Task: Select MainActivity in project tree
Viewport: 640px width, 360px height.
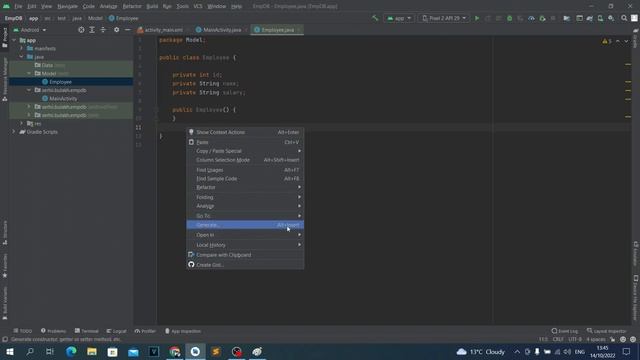Action: point(63,98)
